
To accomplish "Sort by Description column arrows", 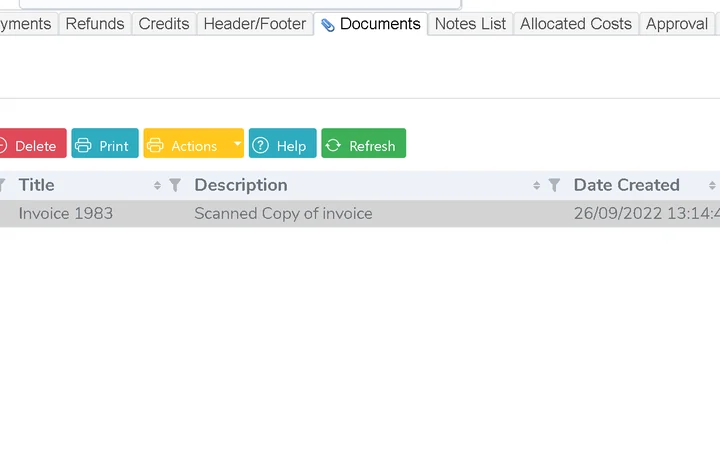I will (x=536, y=185).
